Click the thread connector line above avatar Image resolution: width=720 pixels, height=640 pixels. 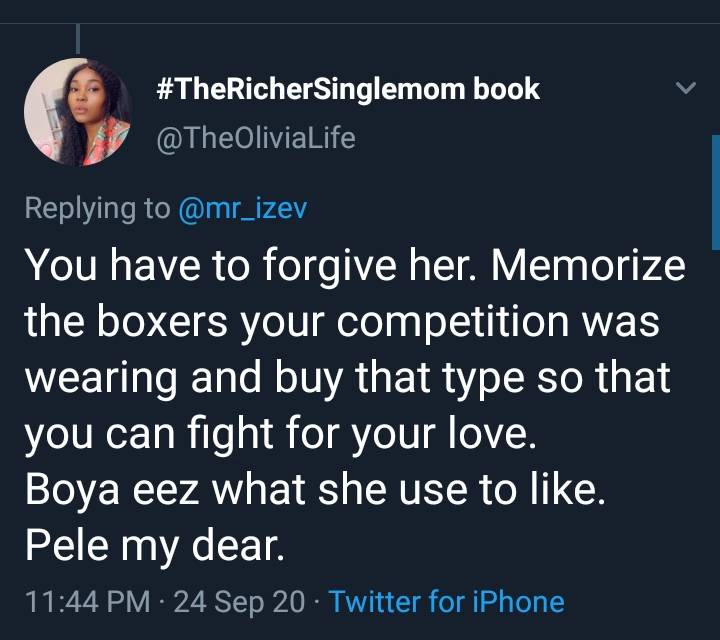(x=78, y=38)
